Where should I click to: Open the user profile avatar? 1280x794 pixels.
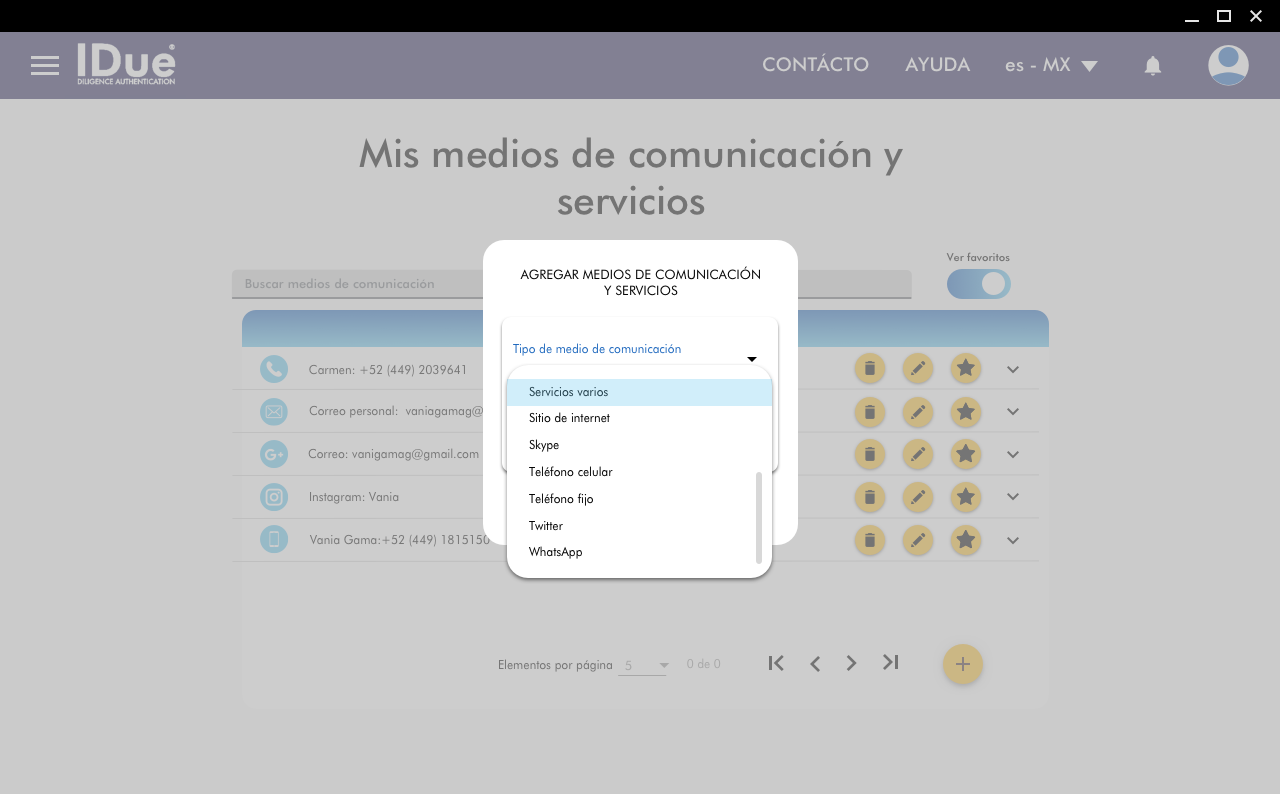[x=1227, y=65]
